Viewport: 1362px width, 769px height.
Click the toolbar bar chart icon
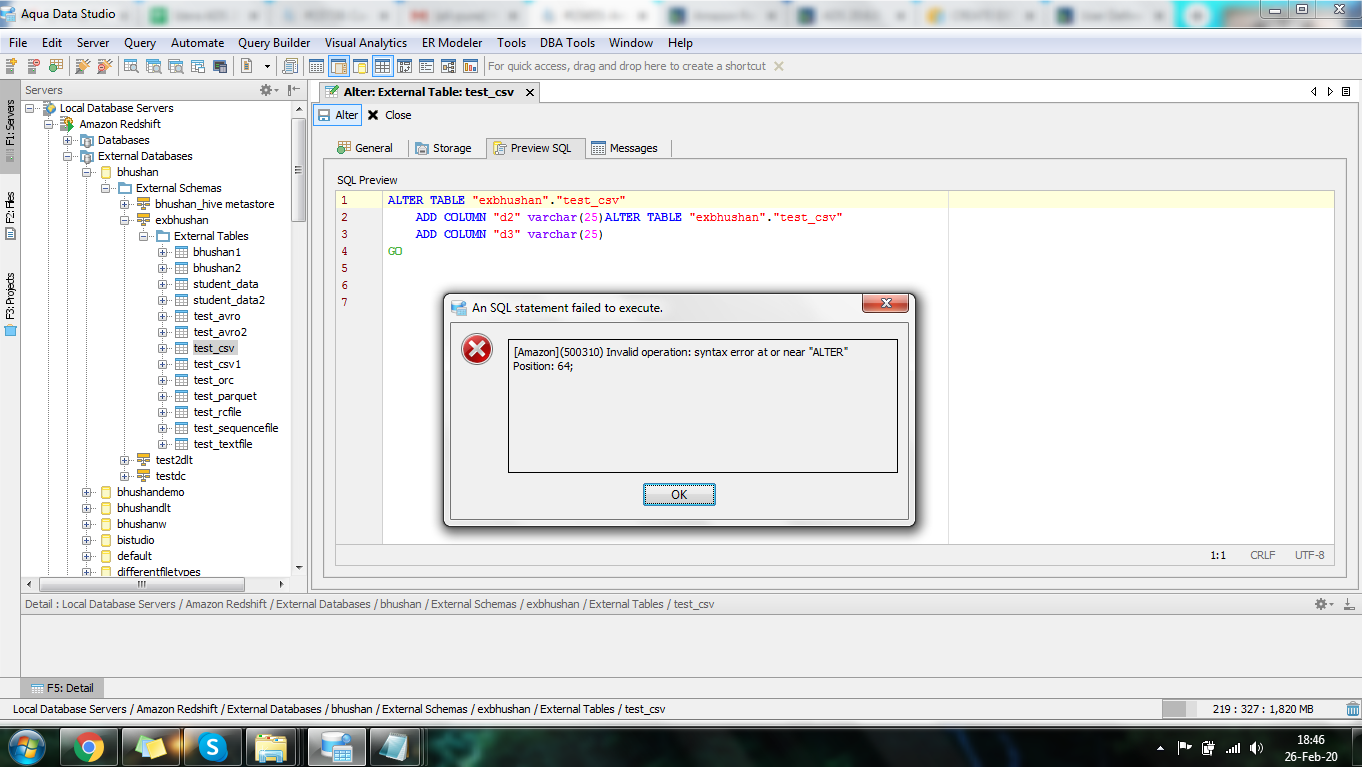[472, 66]
